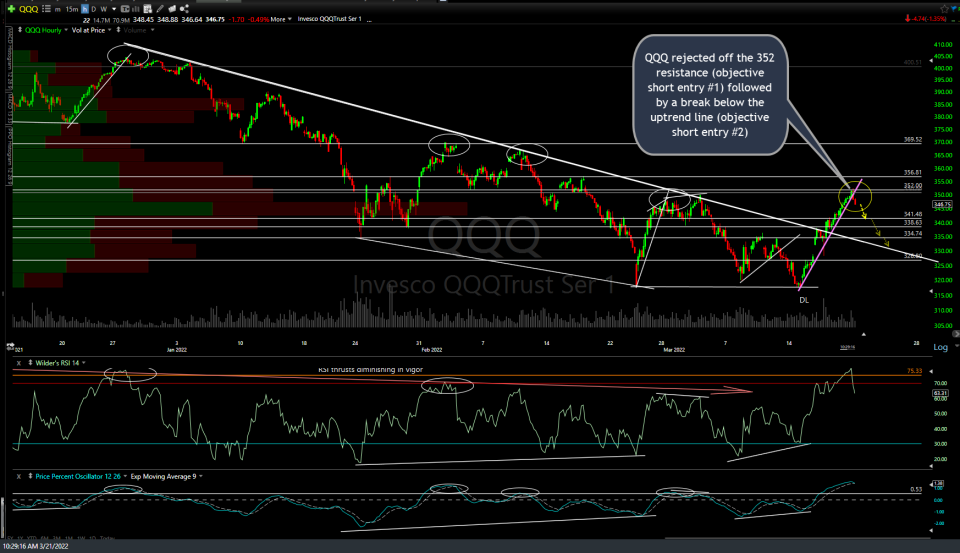Click the Feb 2022 date axis label

click(x=432, y=350)
